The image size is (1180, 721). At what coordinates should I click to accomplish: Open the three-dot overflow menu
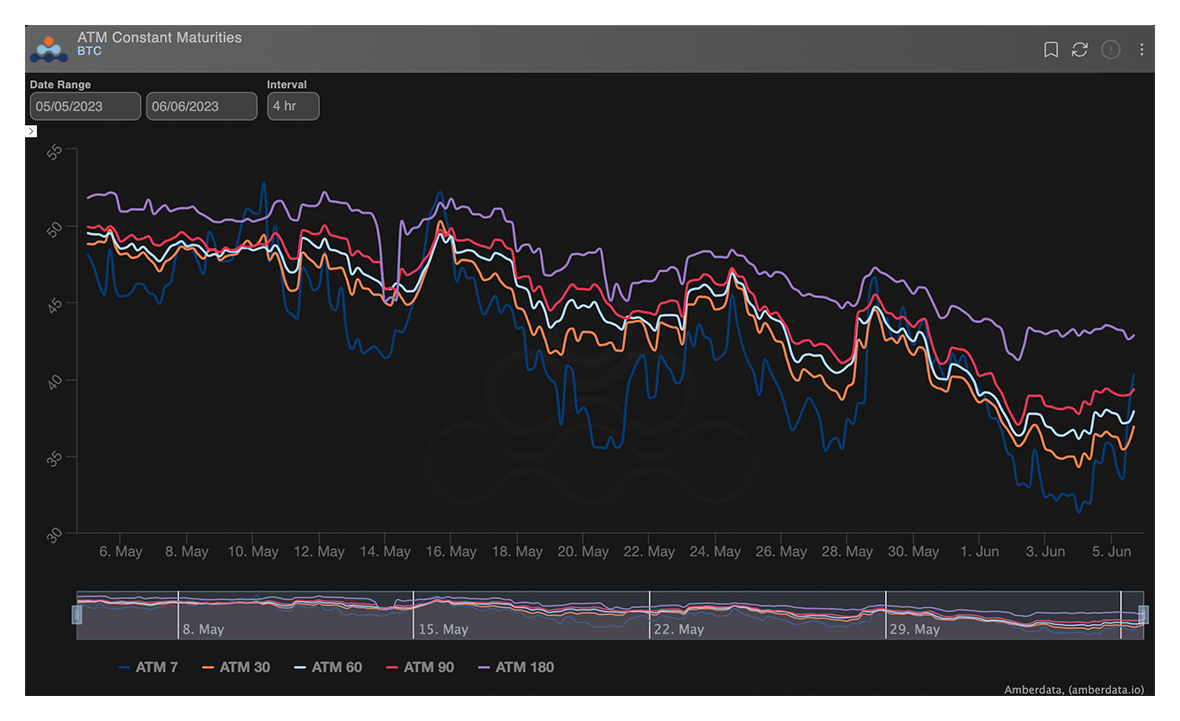pyautogui.click(x=1141, y=49)
